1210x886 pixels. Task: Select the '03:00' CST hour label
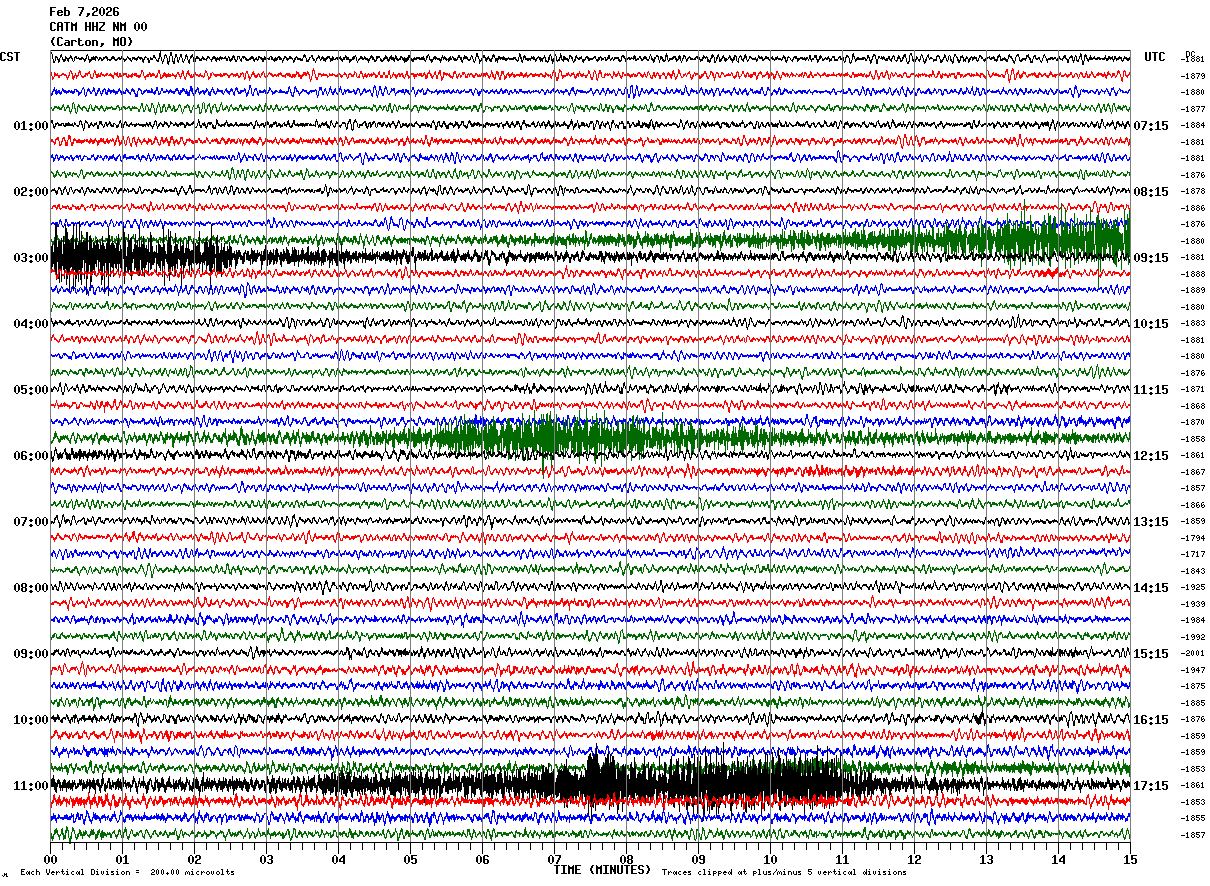pyautogui.click(x=31, y=258)
